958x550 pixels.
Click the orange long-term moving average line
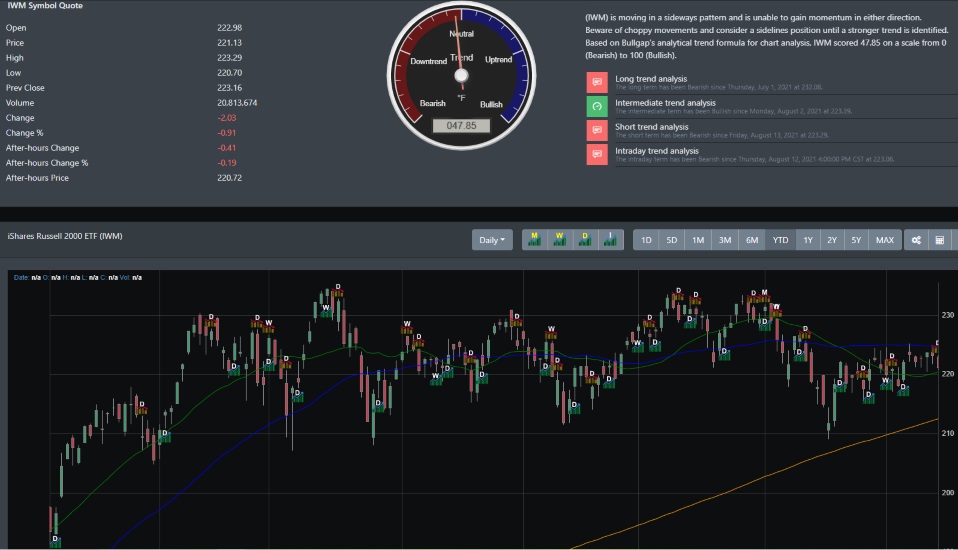coord(764,477)
